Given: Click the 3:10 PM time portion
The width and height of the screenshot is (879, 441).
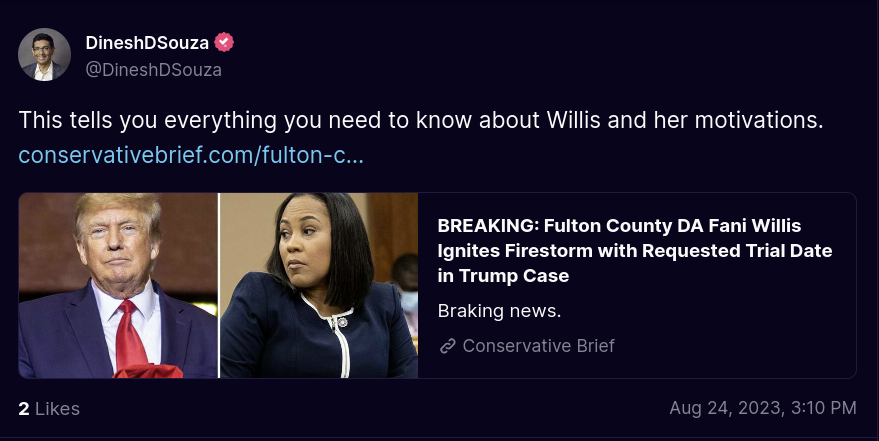Looking at the screenshot, I should 824,408.
